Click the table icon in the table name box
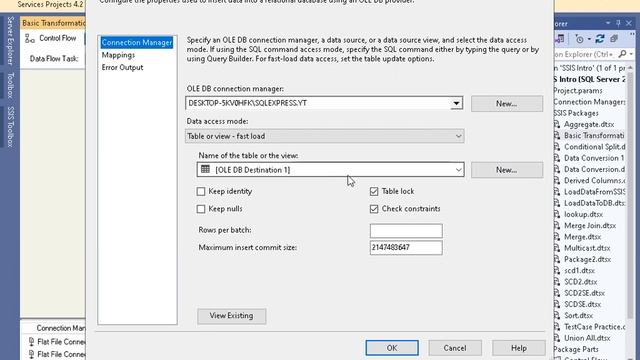The image size is (640, 360). [205, 169]
